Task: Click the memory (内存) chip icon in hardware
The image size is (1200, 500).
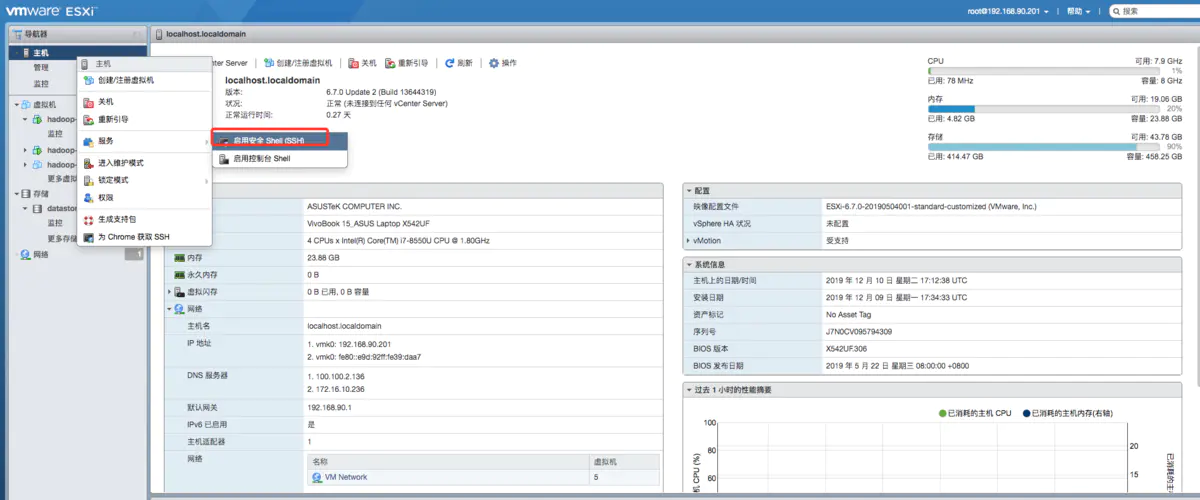Action: pyautogui.click(x=179, y=258)
